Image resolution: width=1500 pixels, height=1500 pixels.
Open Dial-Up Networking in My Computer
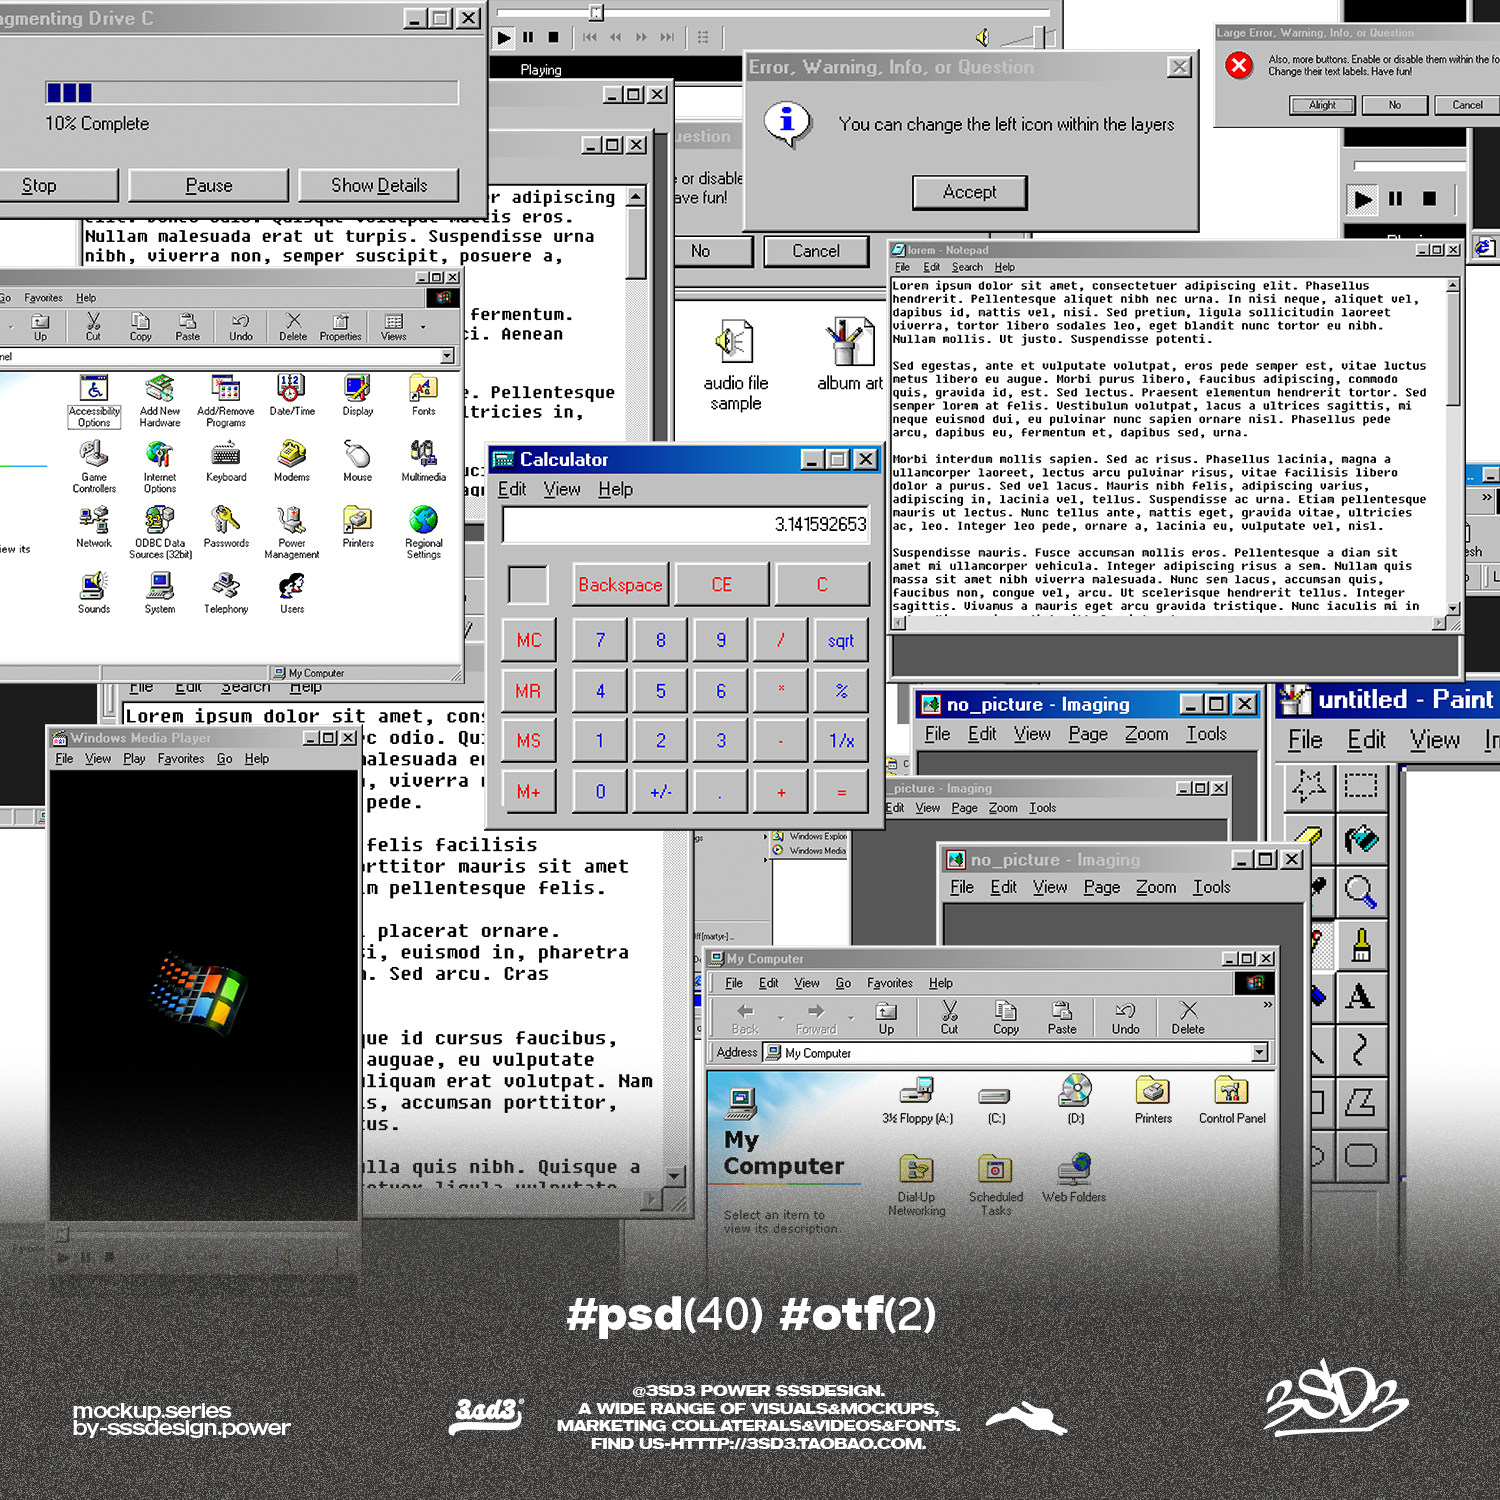tap(916, 1186)
